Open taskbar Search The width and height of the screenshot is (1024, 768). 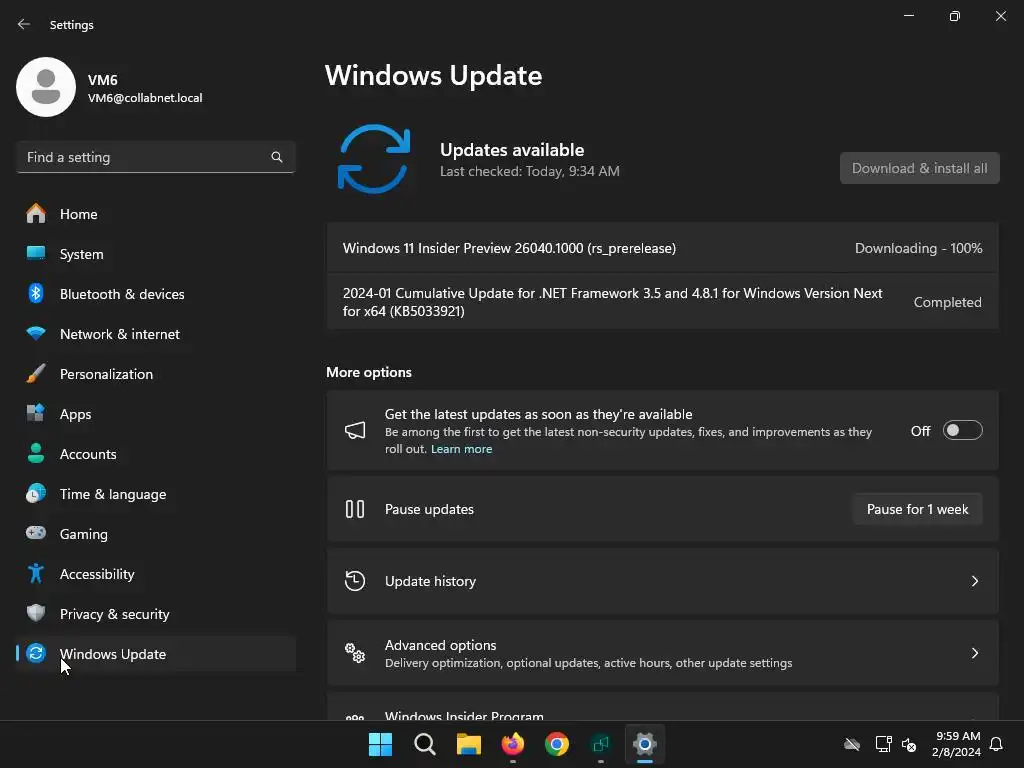[424, 744]
